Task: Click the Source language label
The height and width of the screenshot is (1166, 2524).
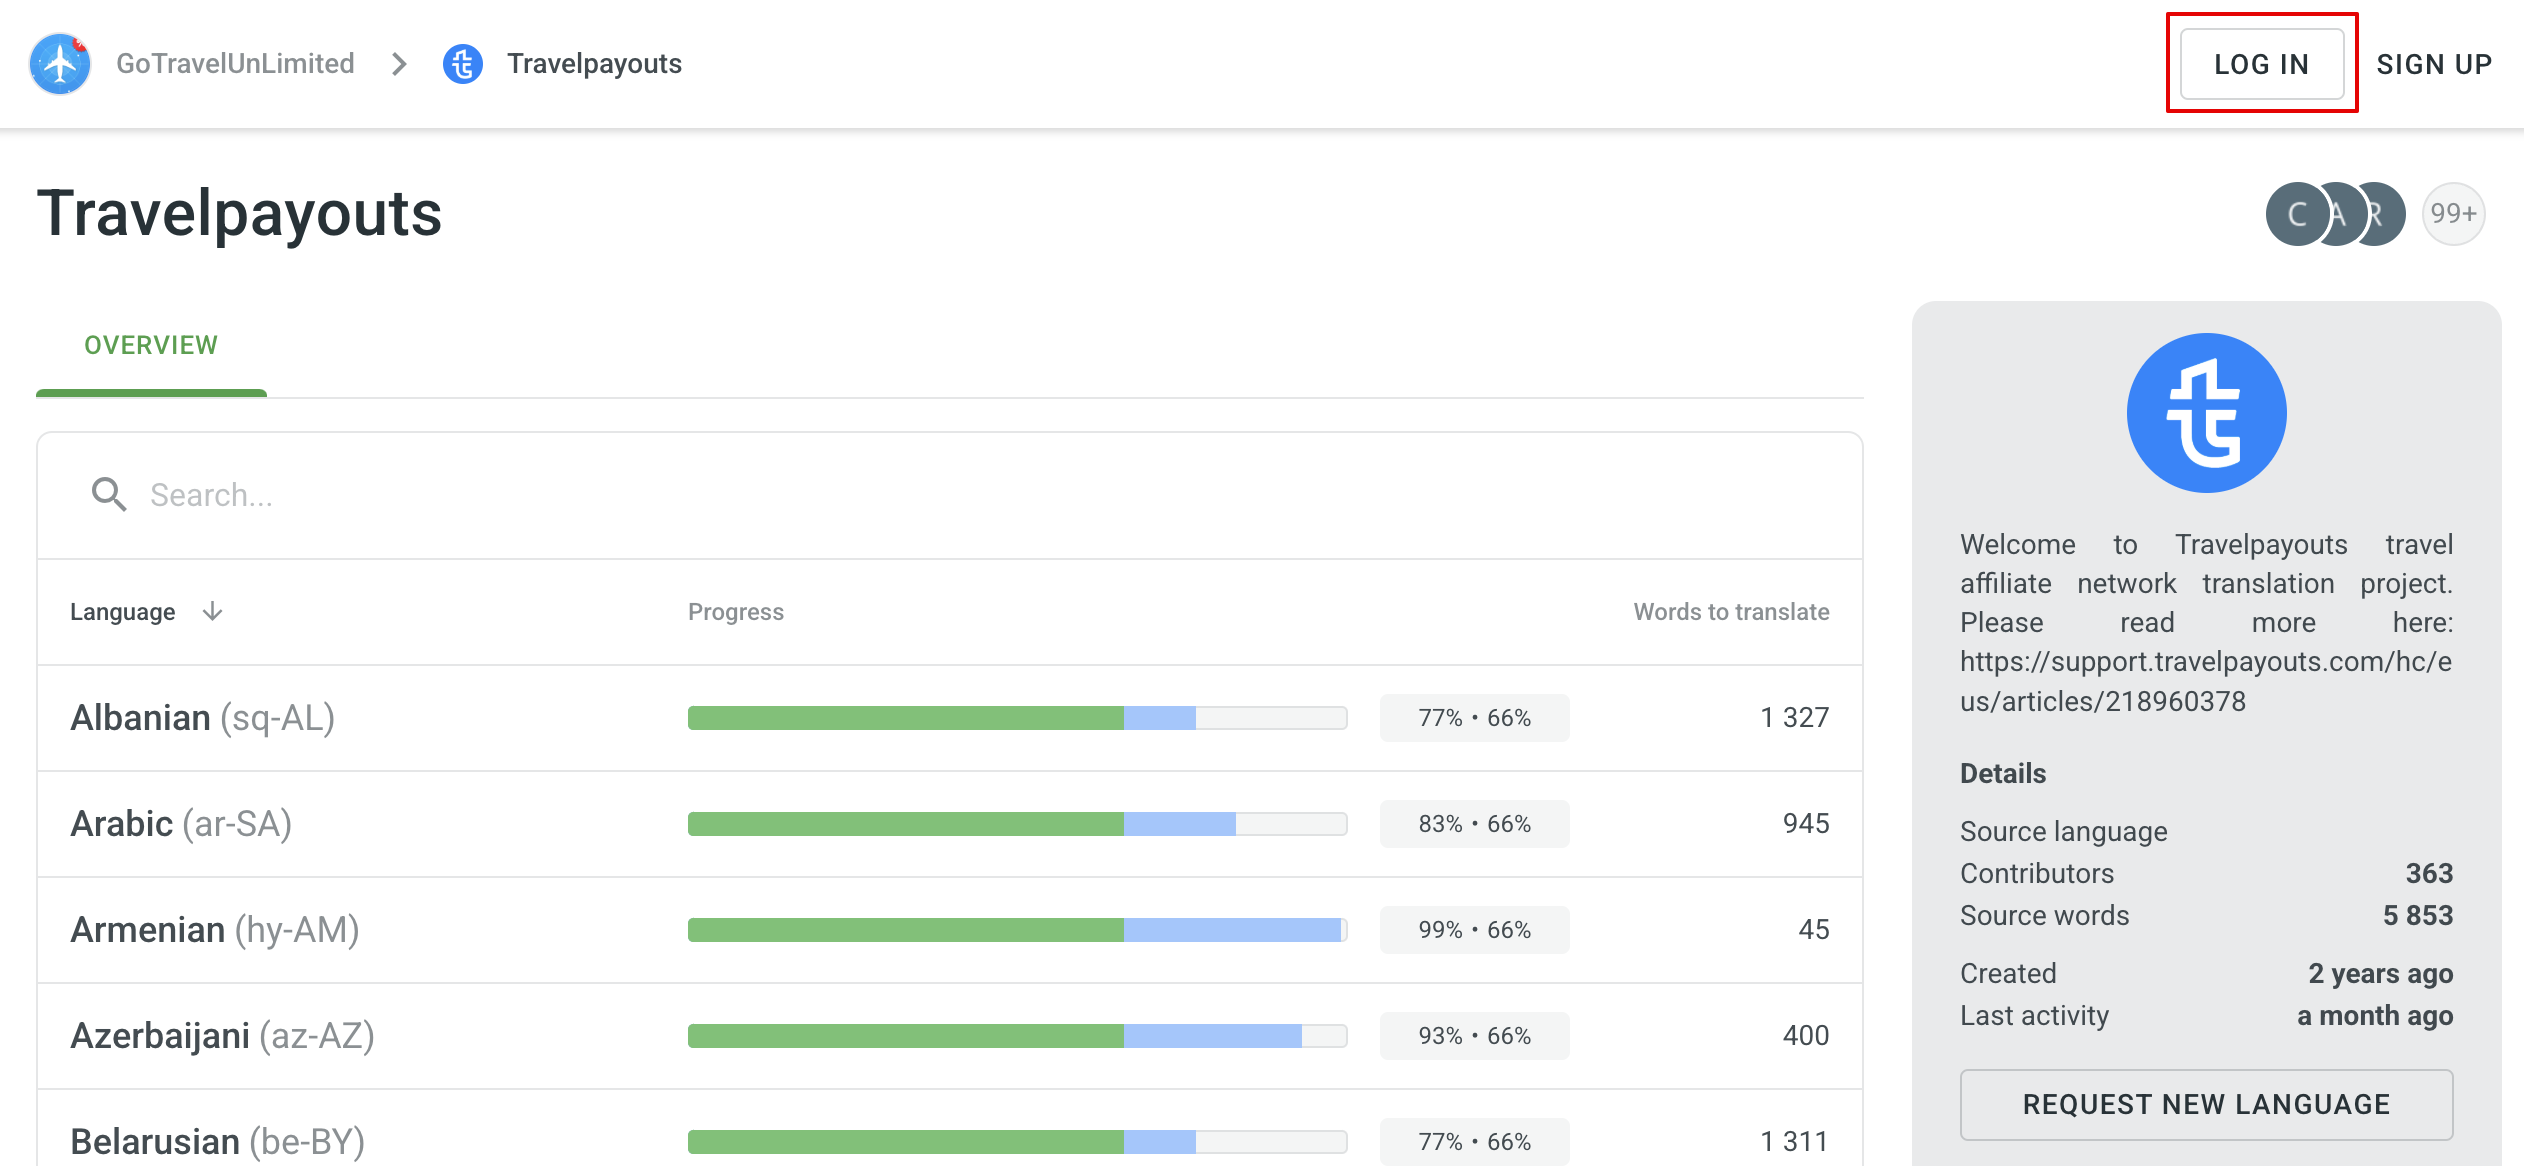Action: [2063, 831]
